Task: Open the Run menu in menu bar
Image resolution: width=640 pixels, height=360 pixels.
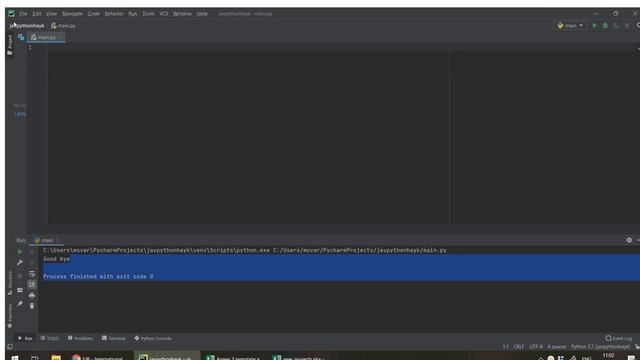Action: tap(133, 14)
